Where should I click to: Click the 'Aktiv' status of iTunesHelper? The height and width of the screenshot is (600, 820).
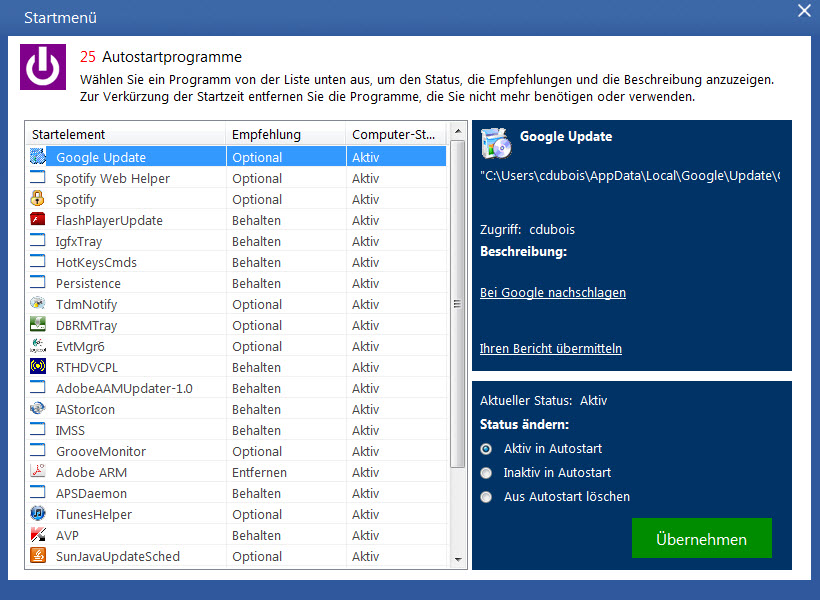[366, 514]
